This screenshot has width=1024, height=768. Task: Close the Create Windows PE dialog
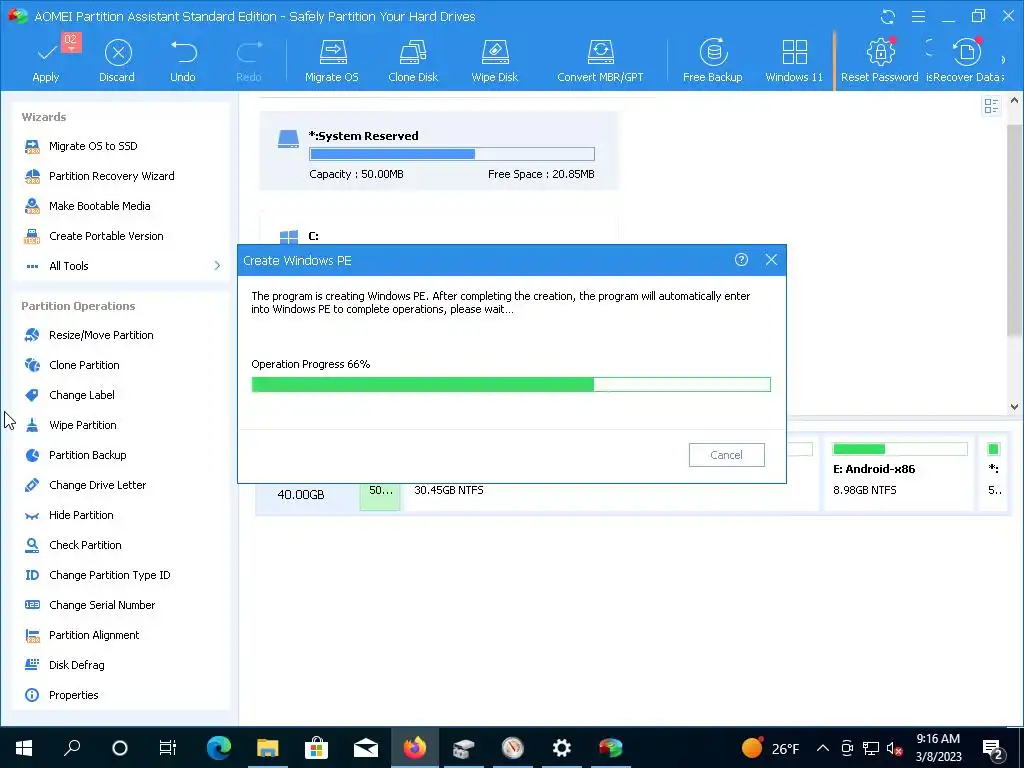(x=771, y=260)
